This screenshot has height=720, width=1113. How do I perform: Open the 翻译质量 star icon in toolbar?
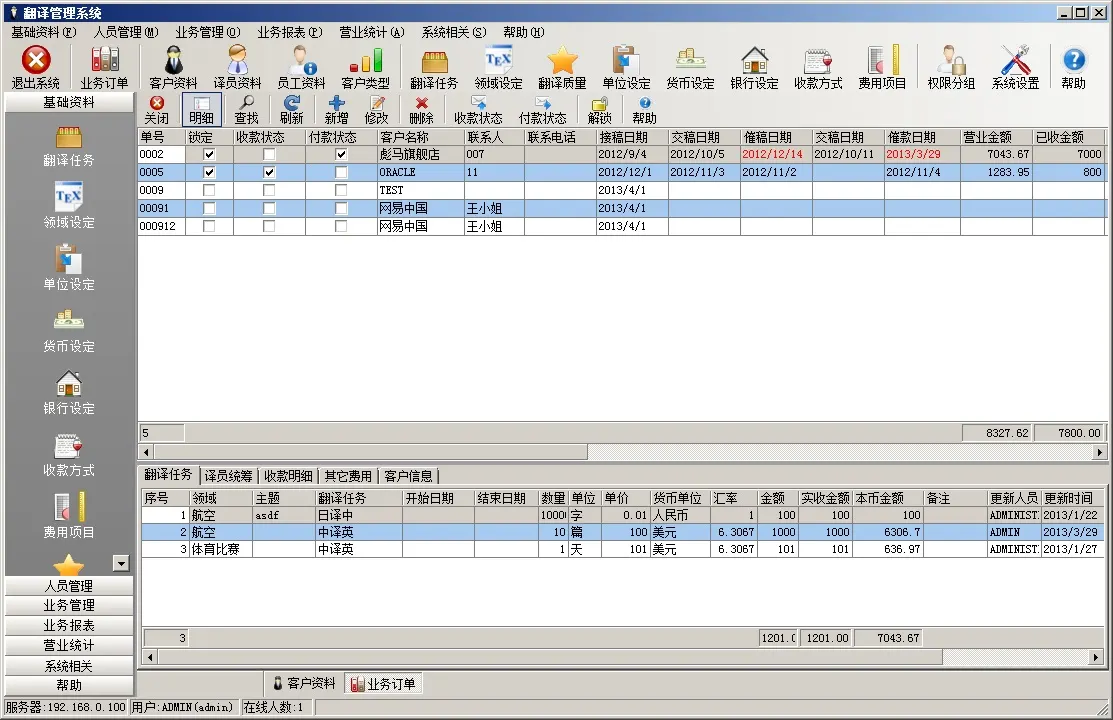(x=562, y=60)
